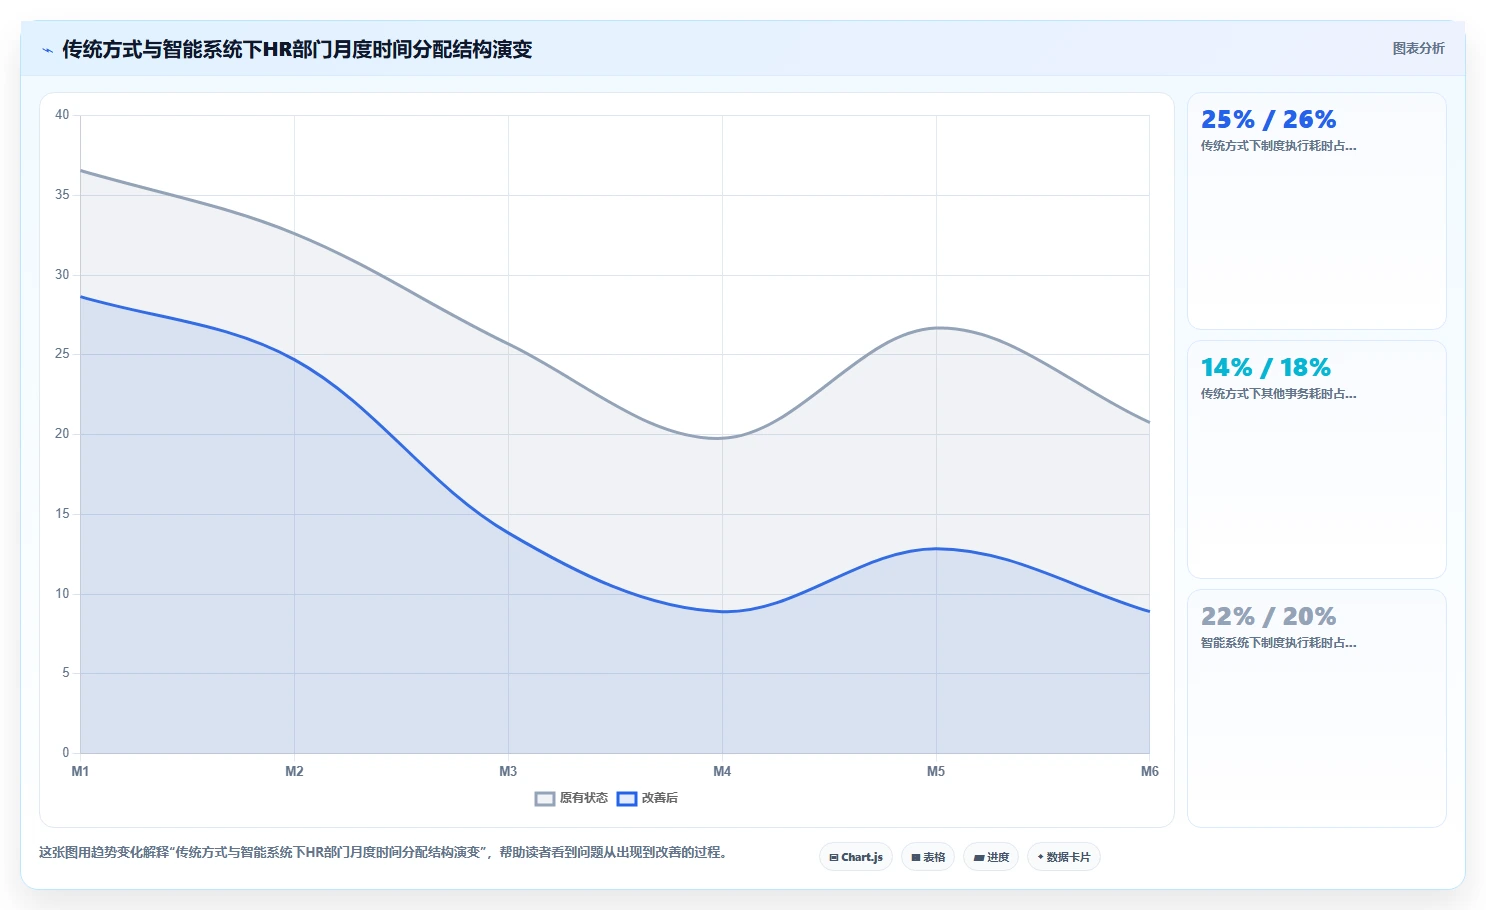Click the M4 x-axis label
The height and width of the screenshot is (910, 1486).
pos(722,771)
